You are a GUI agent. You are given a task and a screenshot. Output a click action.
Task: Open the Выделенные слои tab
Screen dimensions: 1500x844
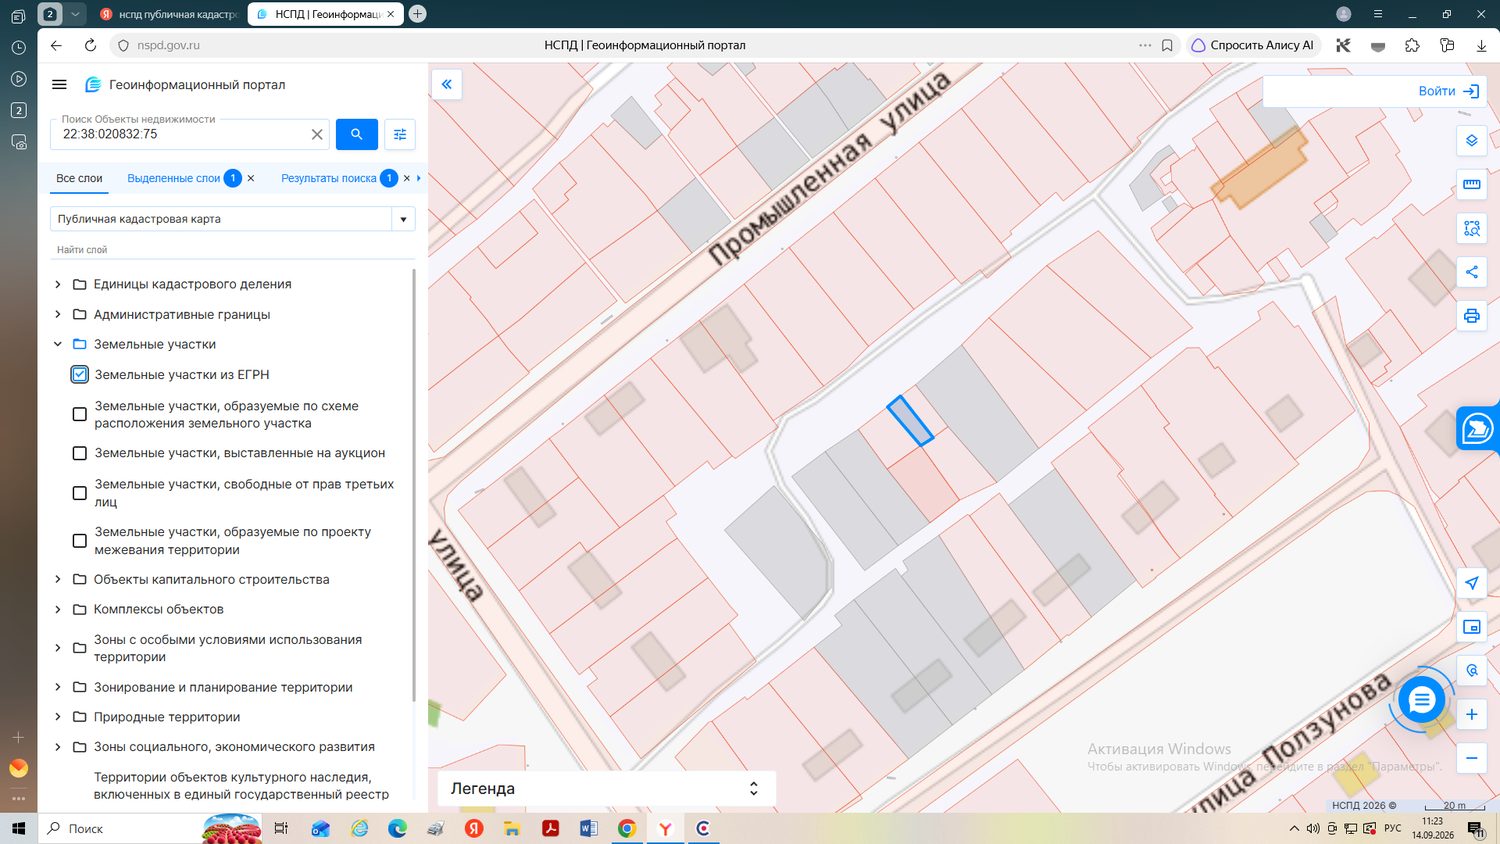174,178
